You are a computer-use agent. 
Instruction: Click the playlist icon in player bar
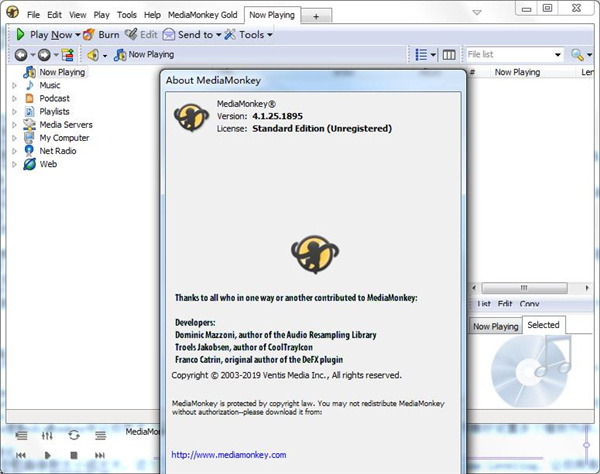(x=21, y=435)
